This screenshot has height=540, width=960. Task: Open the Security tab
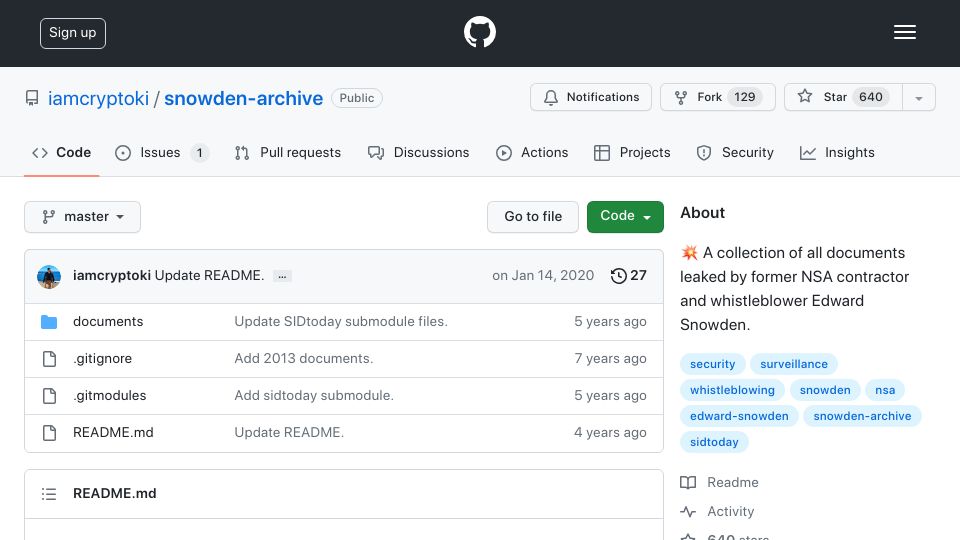(735, 152)
